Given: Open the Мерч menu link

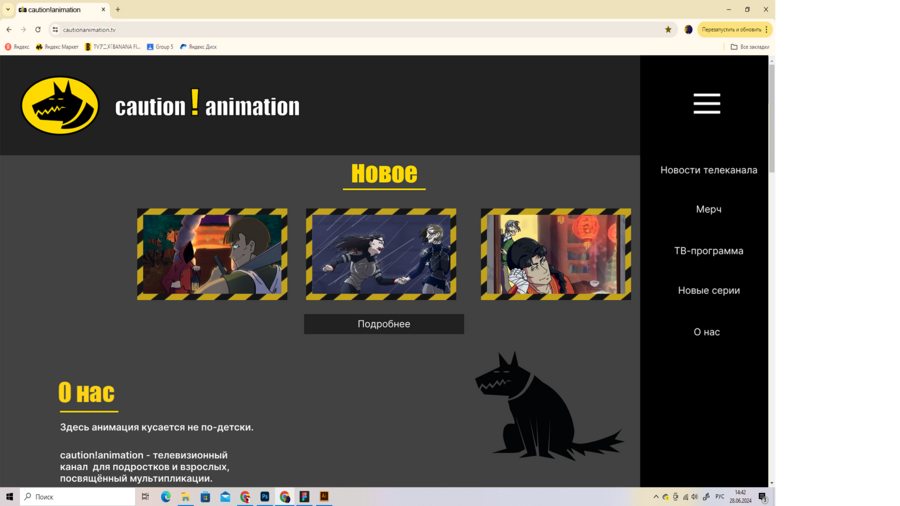Looking at the screenshot, I should coord(708,210).
